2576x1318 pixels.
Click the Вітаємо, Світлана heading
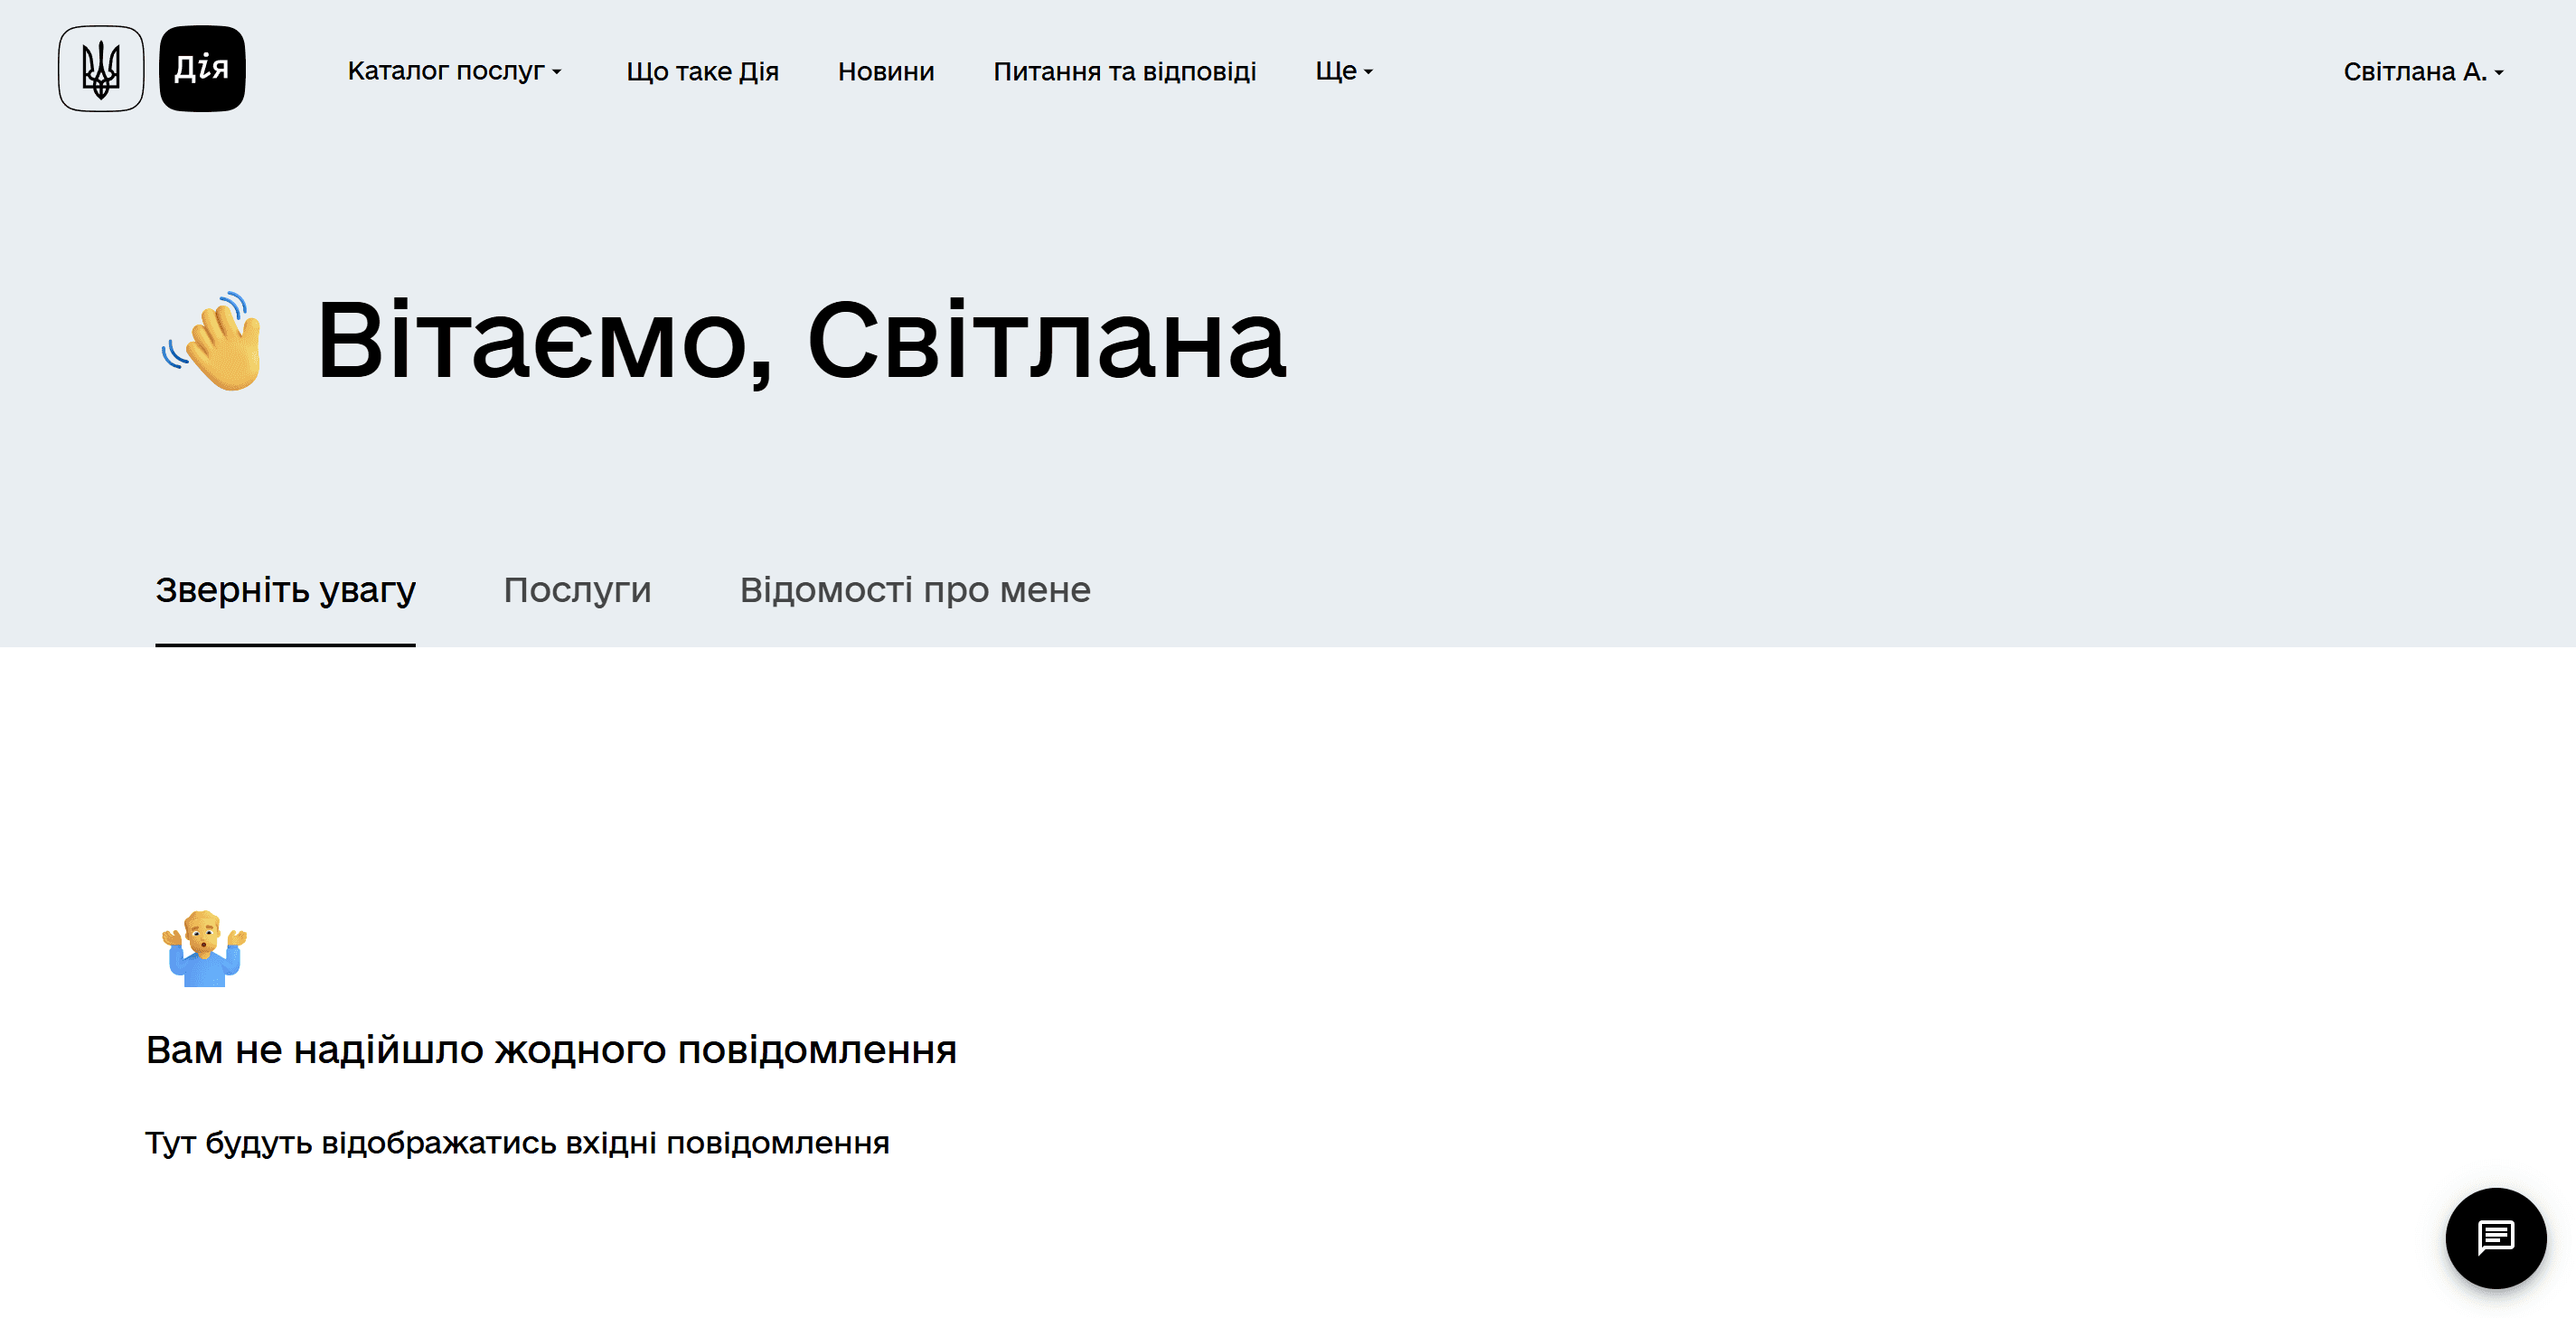[800, 342]
